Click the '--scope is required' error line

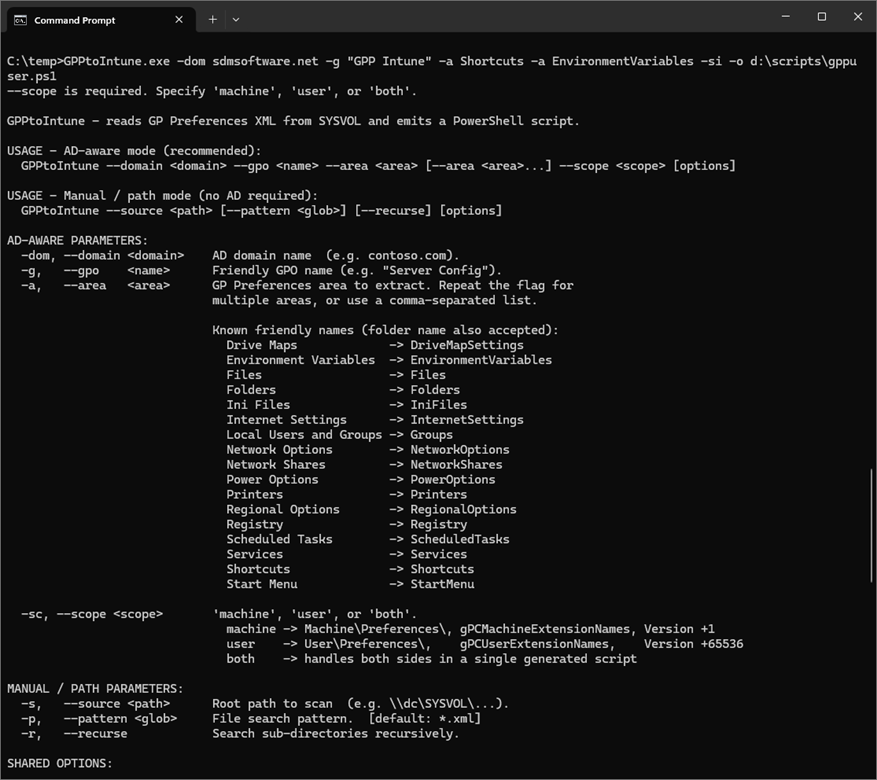tap(212, 91)
